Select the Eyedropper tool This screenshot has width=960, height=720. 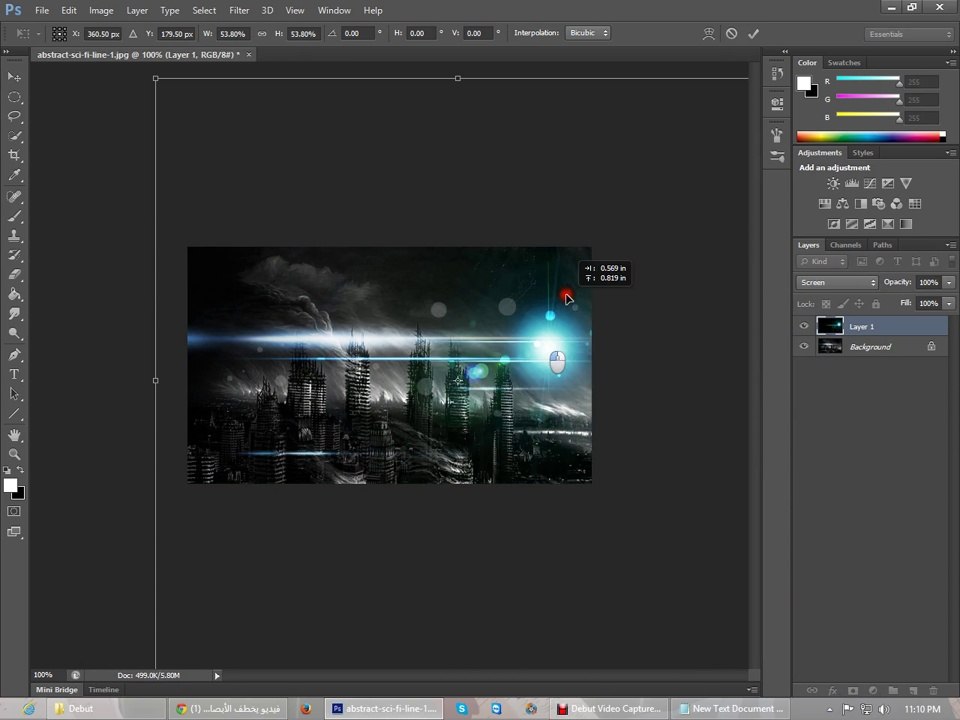pyautogui.click(x=14, y=175)
